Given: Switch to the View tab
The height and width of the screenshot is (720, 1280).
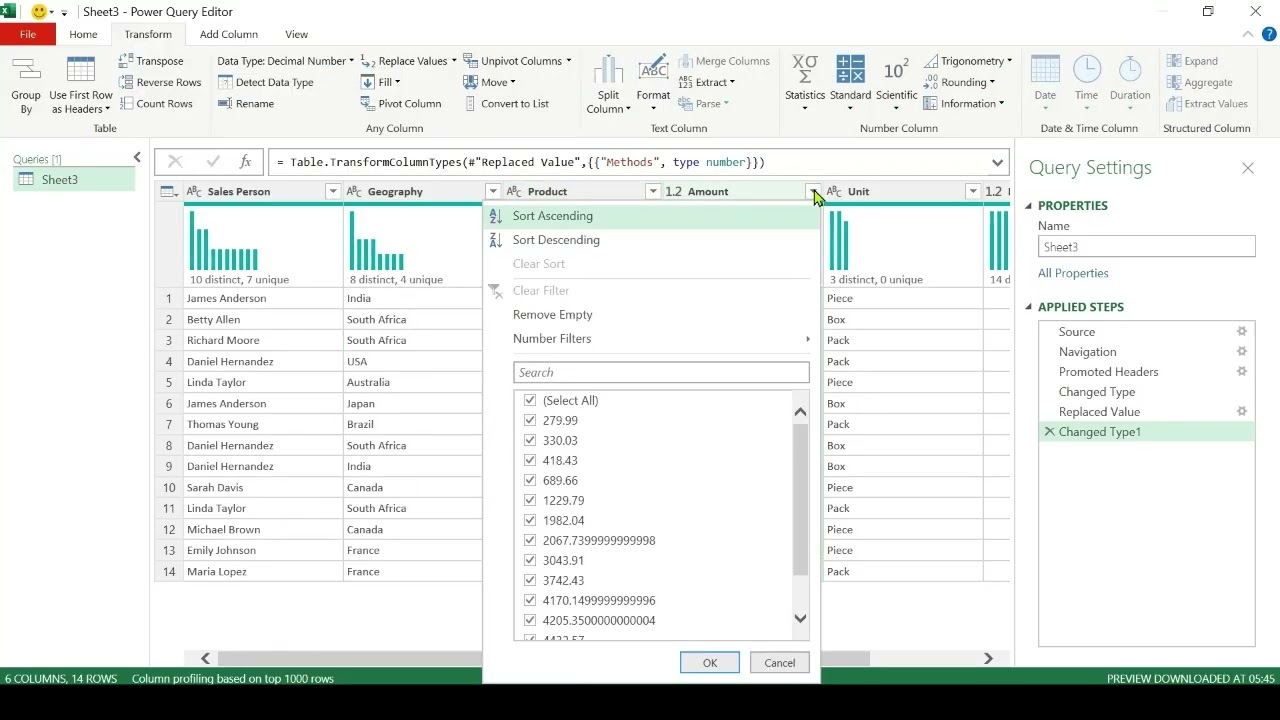Looking at the screenshot, I should click(296, 34).
